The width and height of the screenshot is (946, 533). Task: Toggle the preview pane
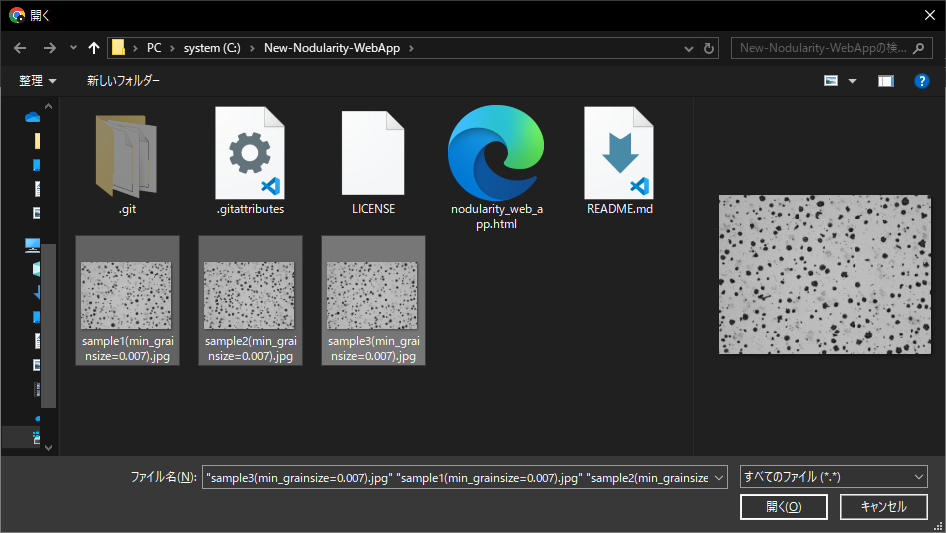tap(886, 81)
